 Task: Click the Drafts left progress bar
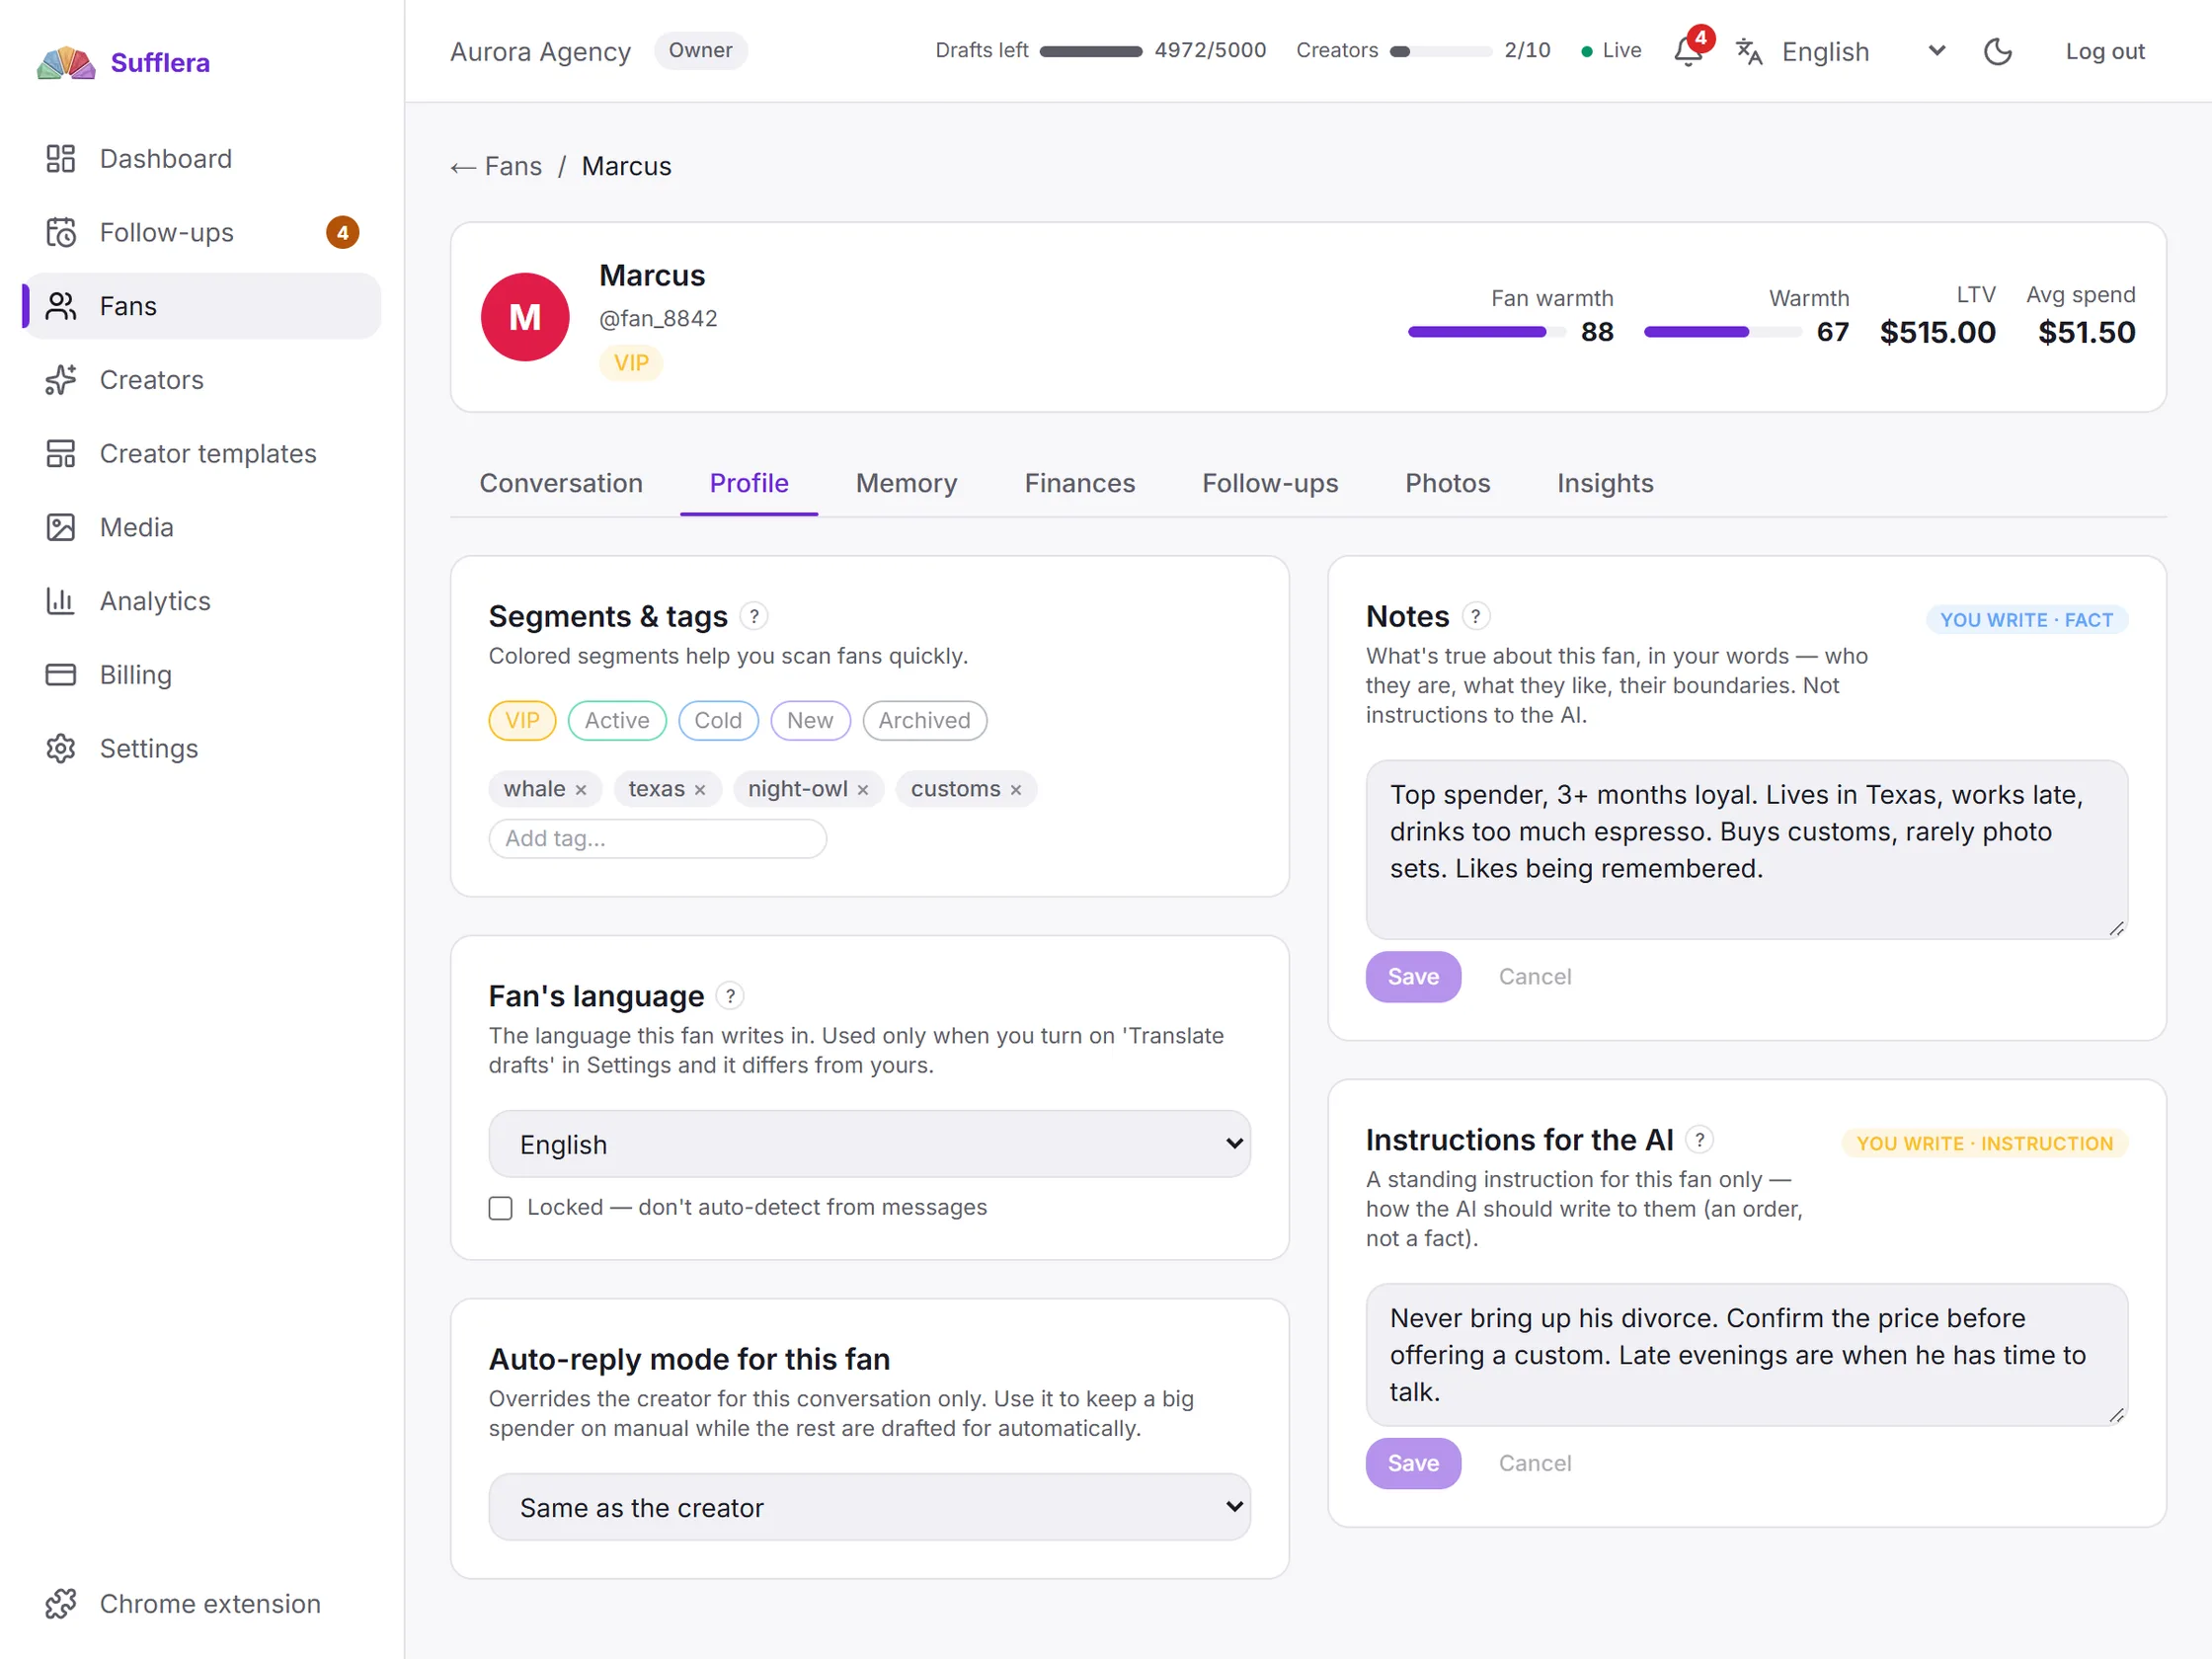(x=1090, y=51)
